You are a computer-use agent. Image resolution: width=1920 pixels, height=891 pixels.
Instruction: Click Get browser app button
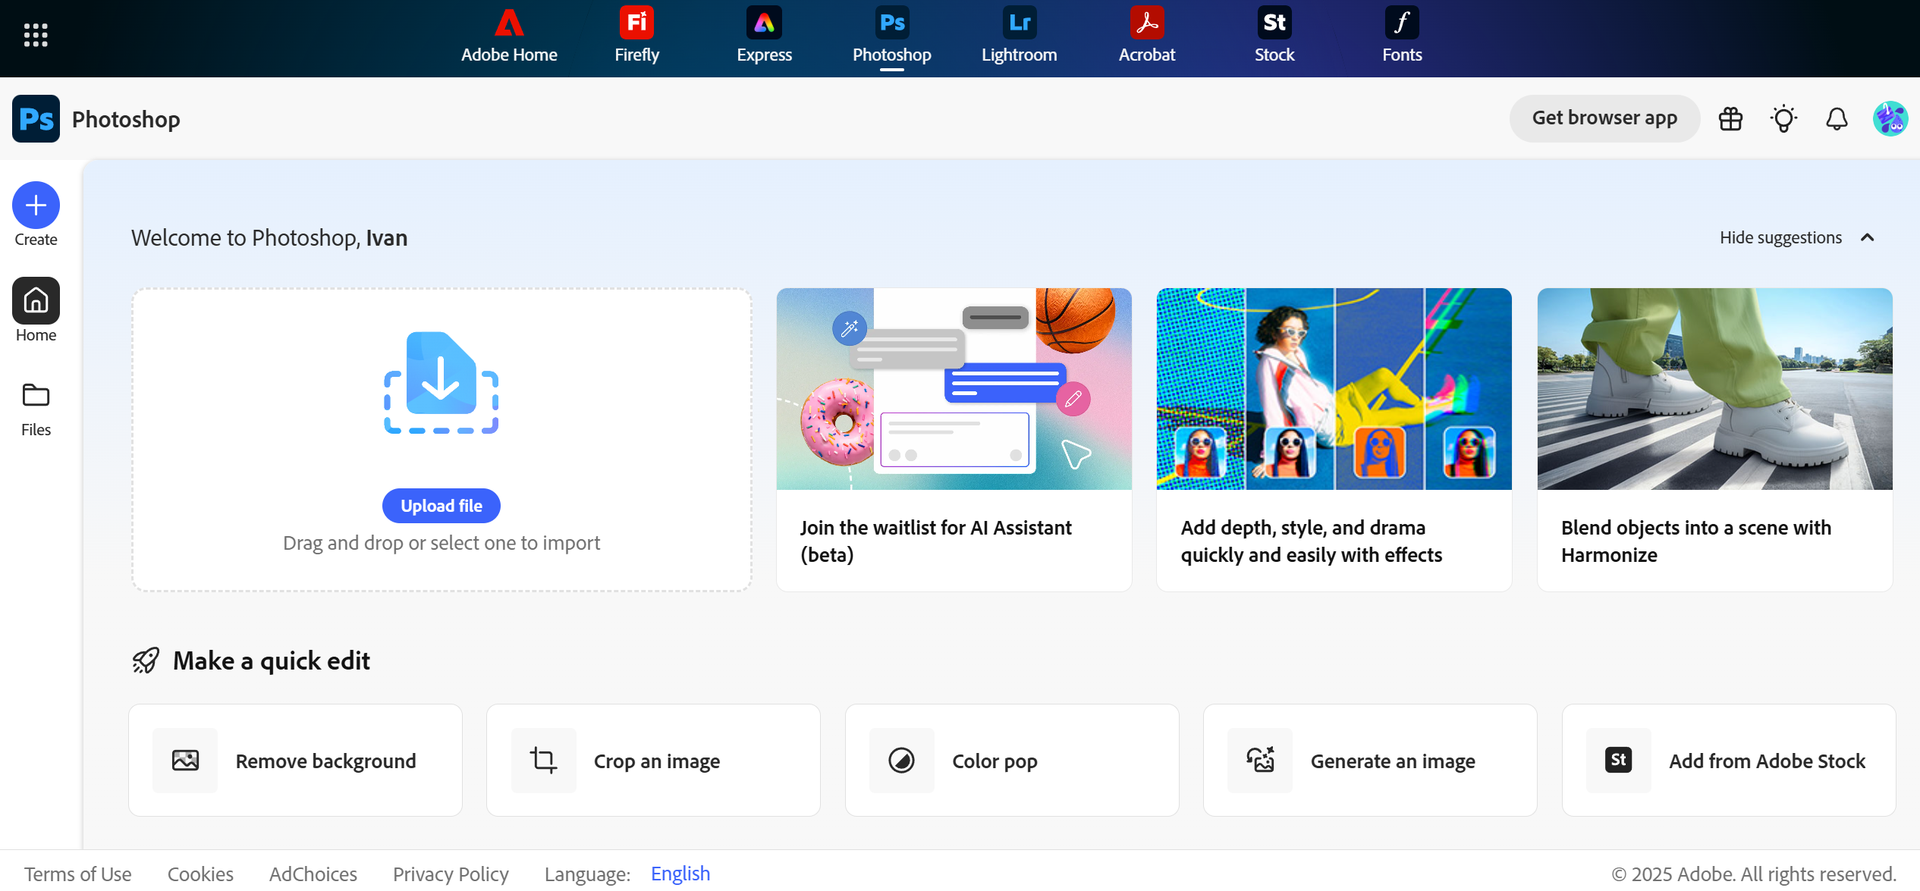[1604, 118]
